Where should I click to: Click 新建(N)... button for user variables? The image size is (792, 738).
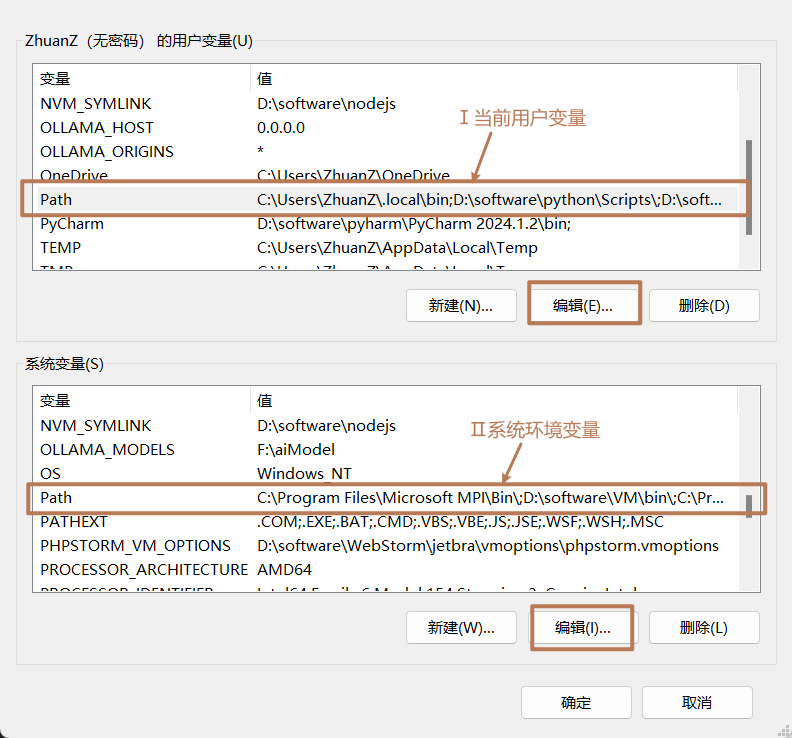[x=461, y=306]
